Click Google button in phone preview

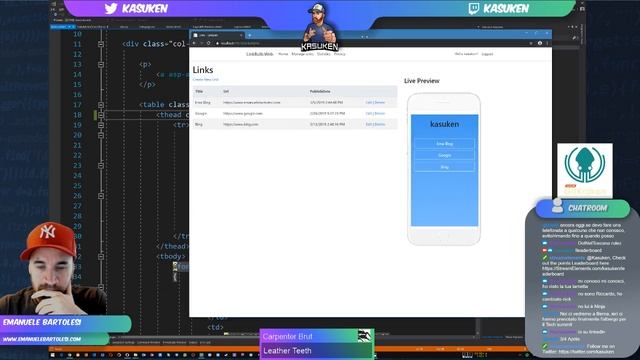point(444,155)
